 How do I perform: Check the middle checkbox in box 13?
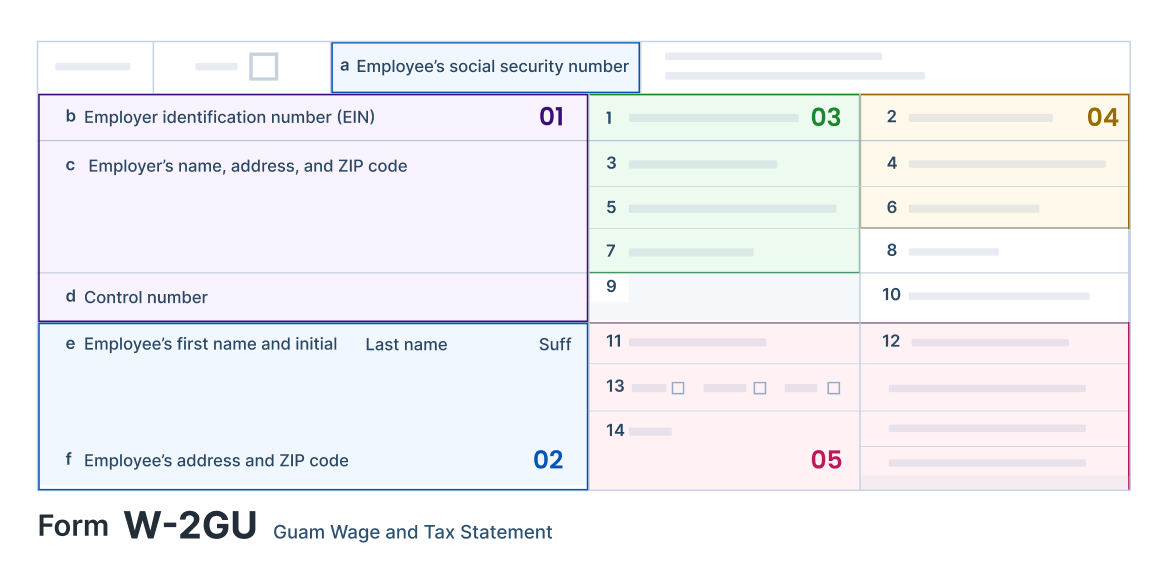(x=760, y=388)
